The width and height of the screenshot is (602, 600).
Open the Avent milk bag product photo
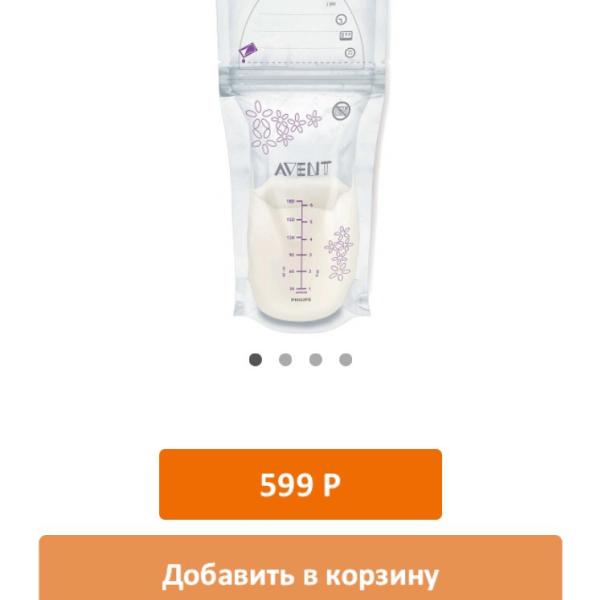(302, 165)
